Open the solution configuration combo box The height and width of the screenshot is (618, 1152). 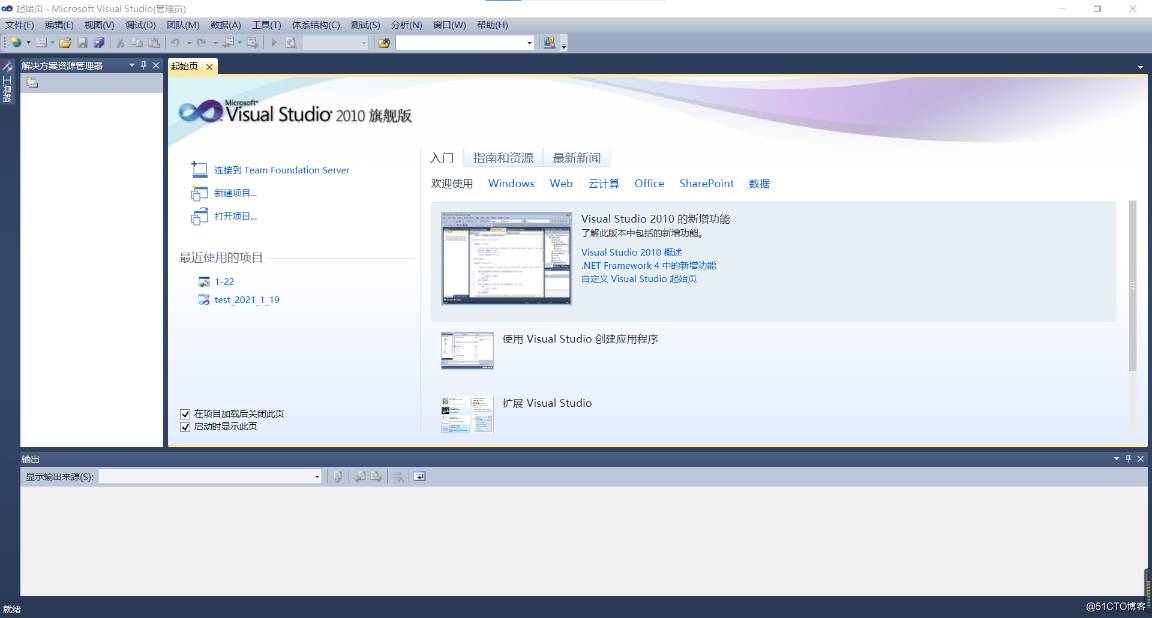point(335,42)
